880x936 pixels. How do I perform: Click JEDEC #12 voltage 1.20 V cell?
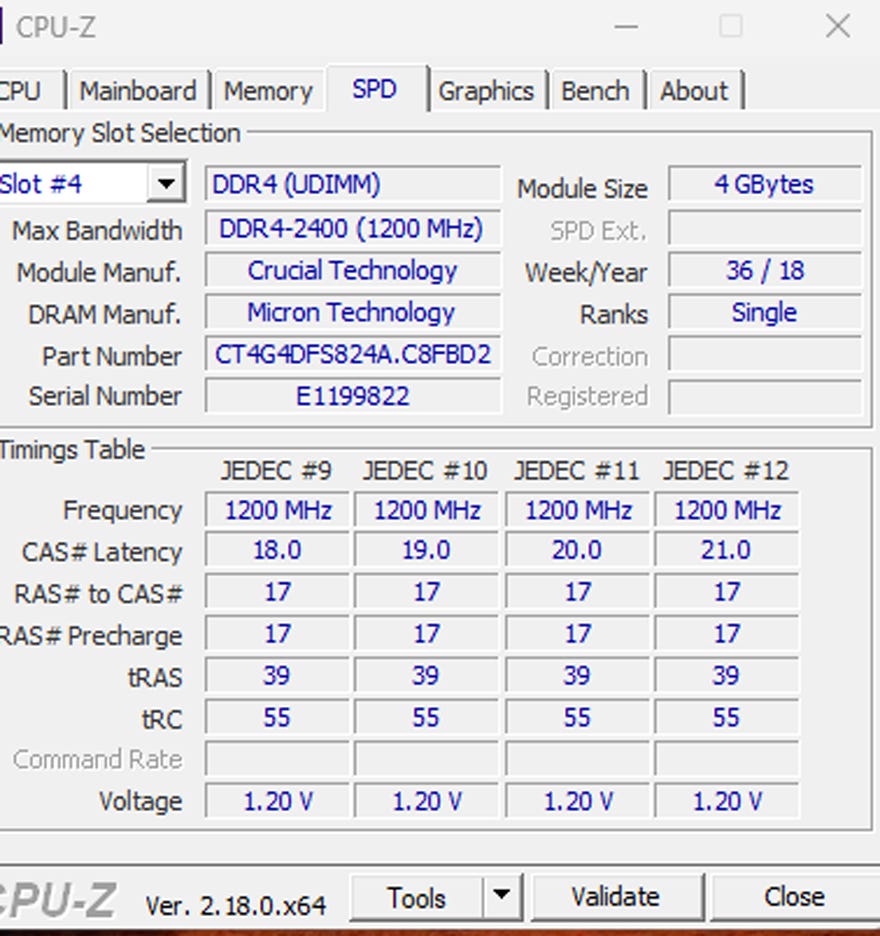tap(727, 800)
